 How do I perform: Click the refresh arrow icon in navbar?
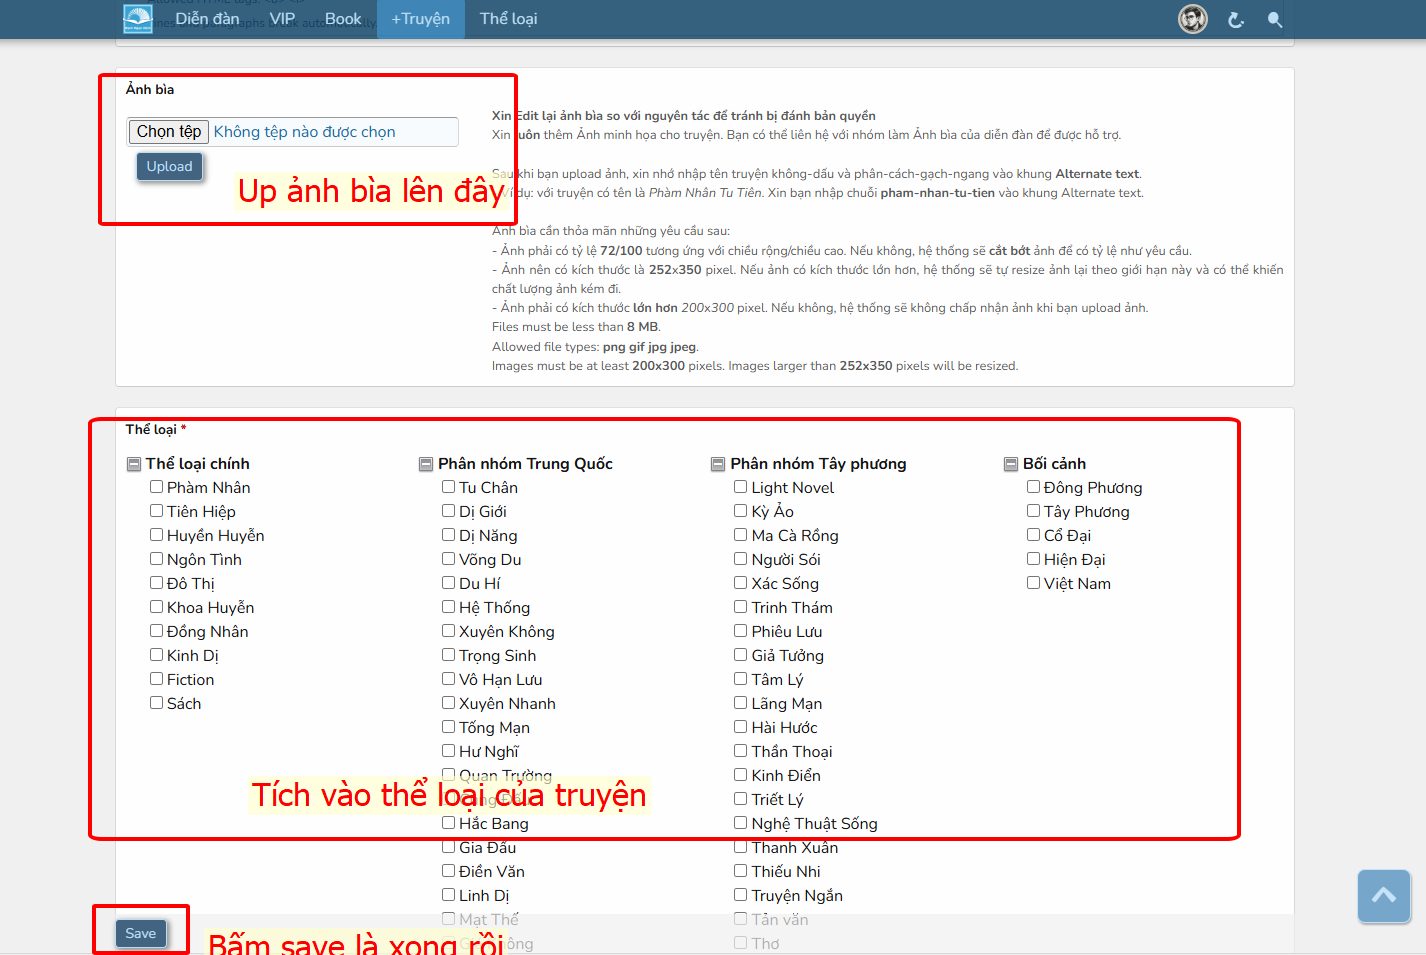1236,19
